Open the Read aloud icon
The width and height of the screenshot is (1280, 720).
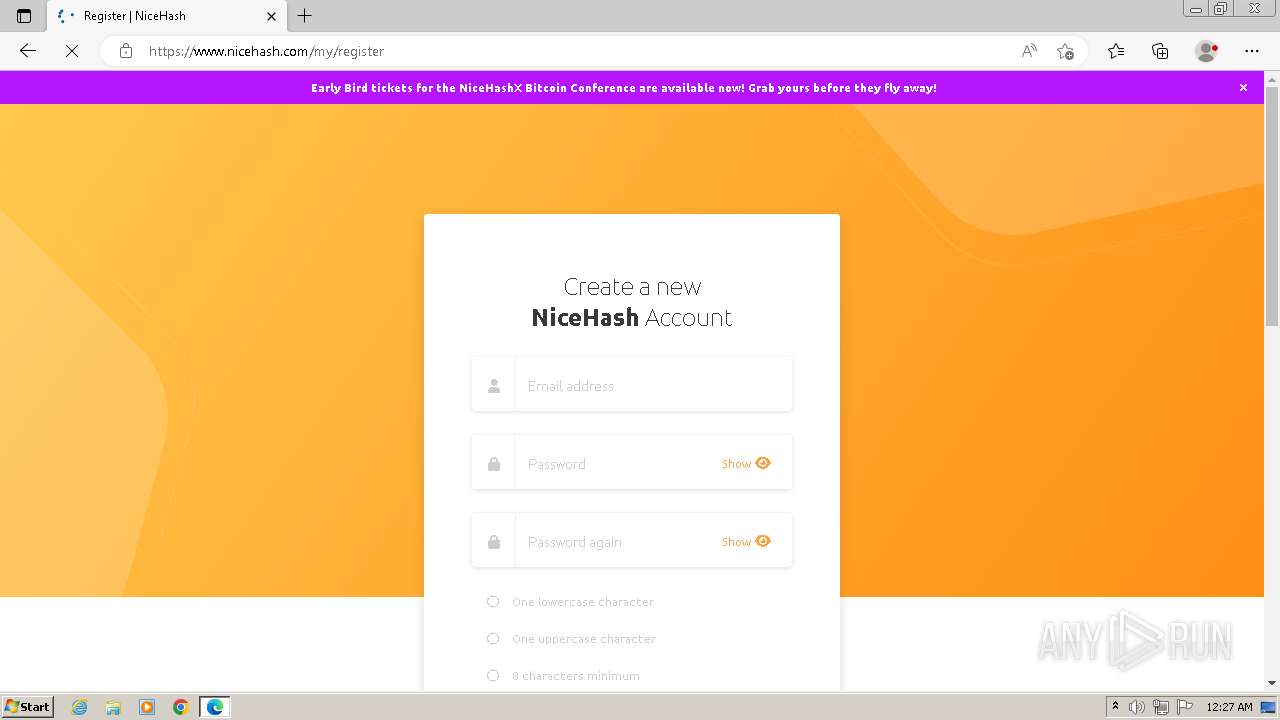(1029, 51)
